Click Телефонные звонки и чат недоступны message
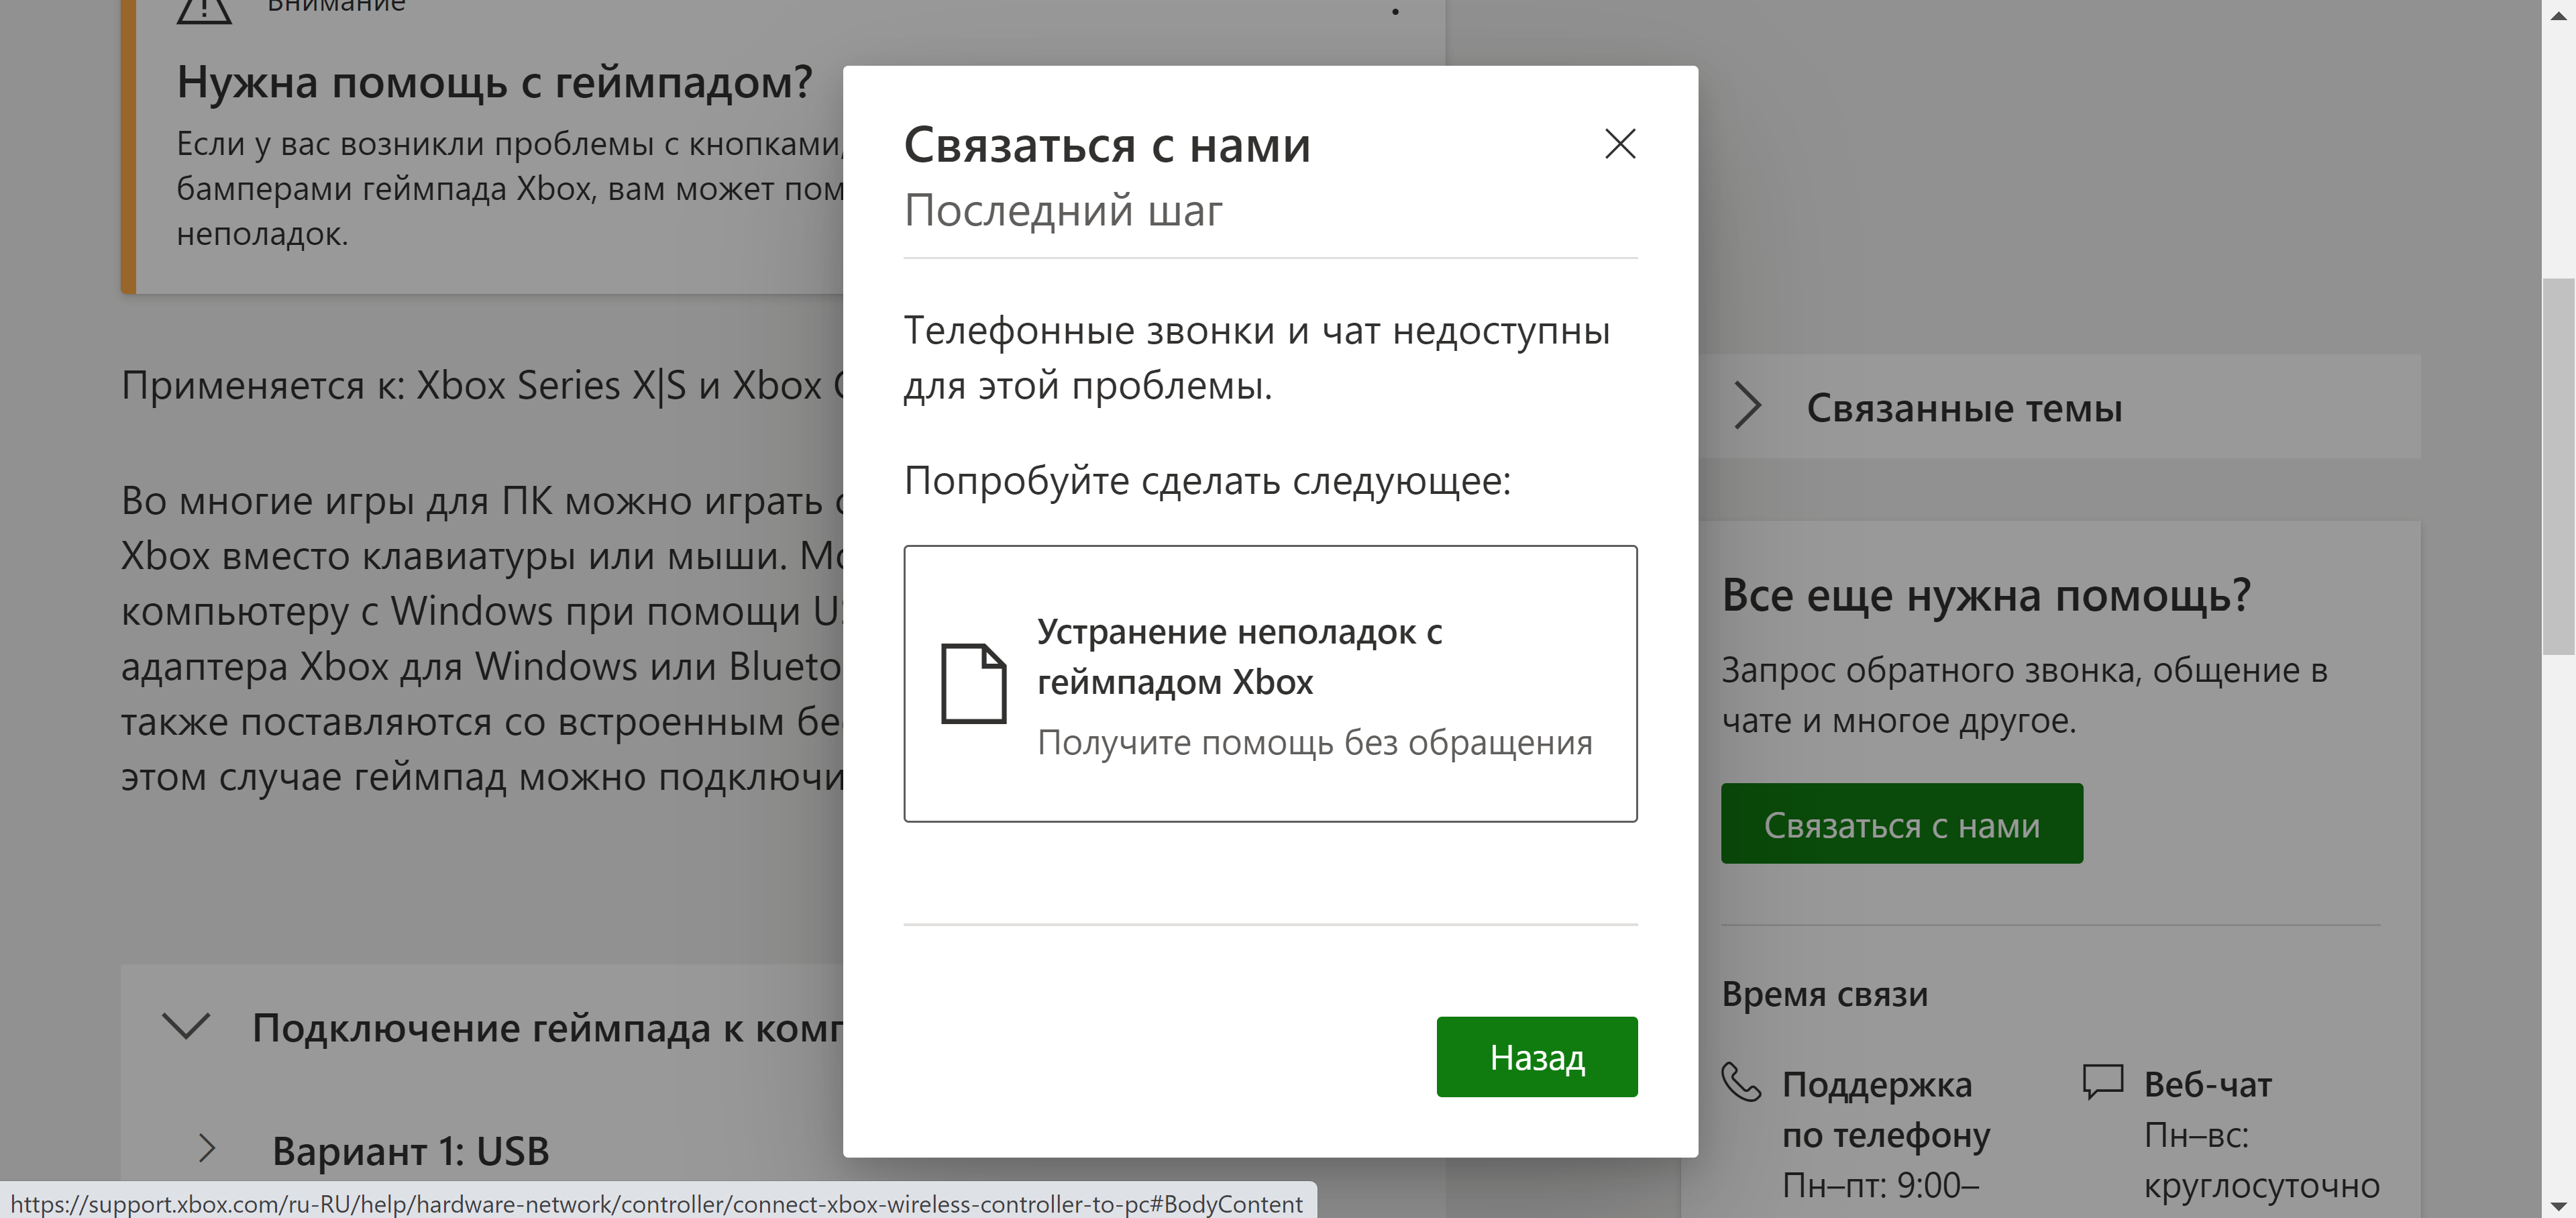This screenshot has height=1218, width=2576. pos(1256,357)
